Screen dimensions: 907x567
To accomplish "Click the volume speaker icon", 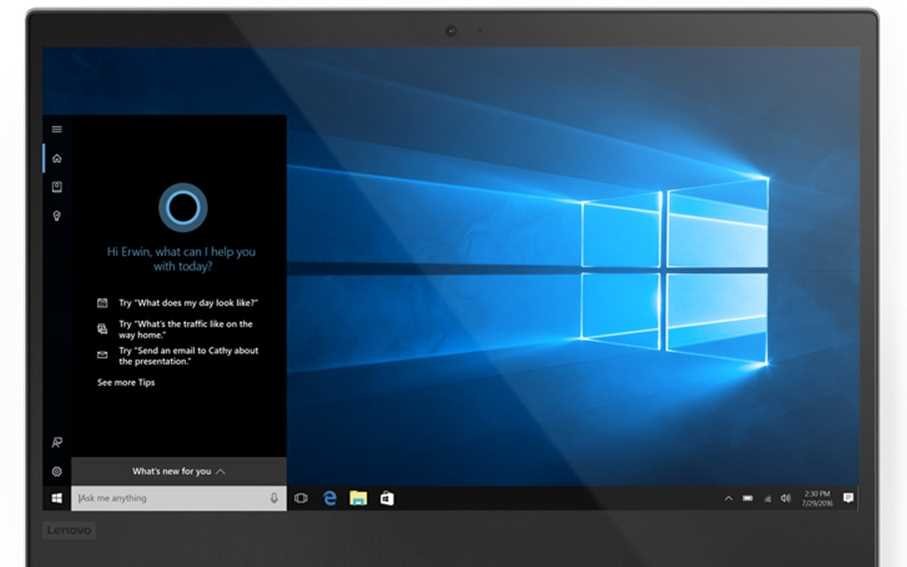I will point(786,498).
